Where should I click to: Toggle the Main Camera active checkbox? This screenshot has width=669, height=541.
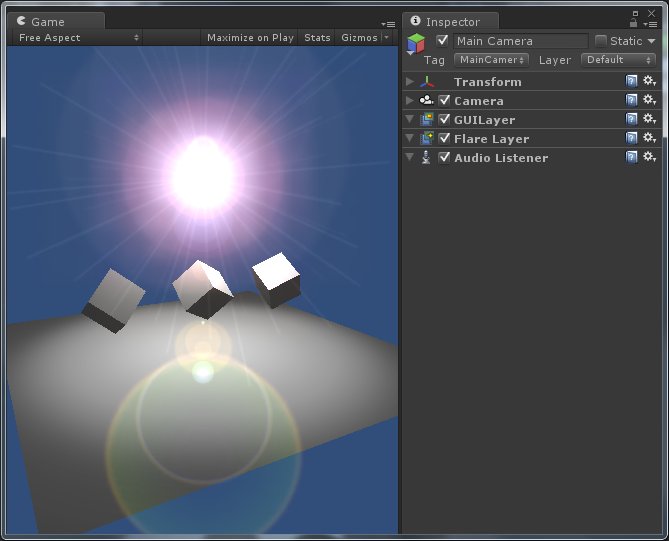tap(442, 41)
